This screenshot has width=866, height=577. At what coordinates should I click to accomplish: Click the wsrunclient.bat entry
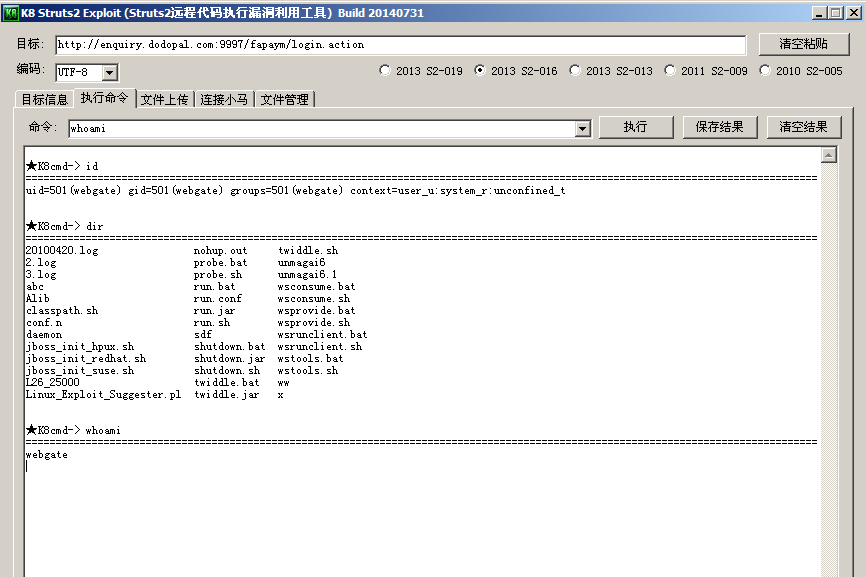point(322,335)
